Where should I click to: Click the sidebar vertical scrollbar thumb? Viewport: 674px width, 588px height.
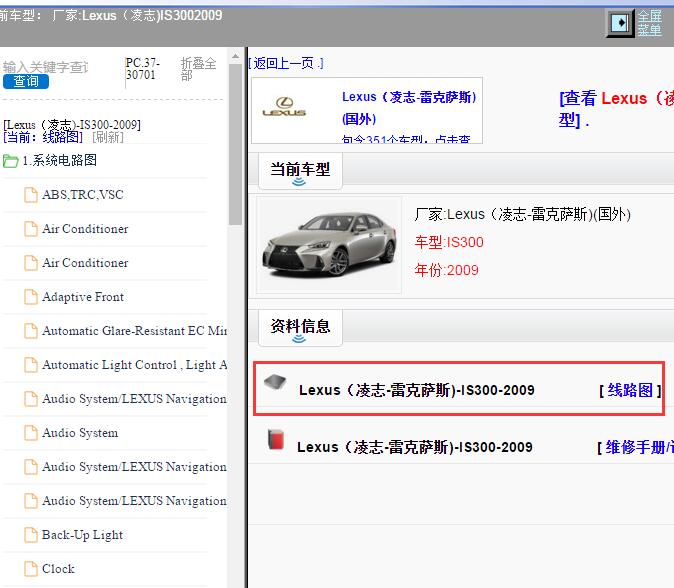coord(235,144)
